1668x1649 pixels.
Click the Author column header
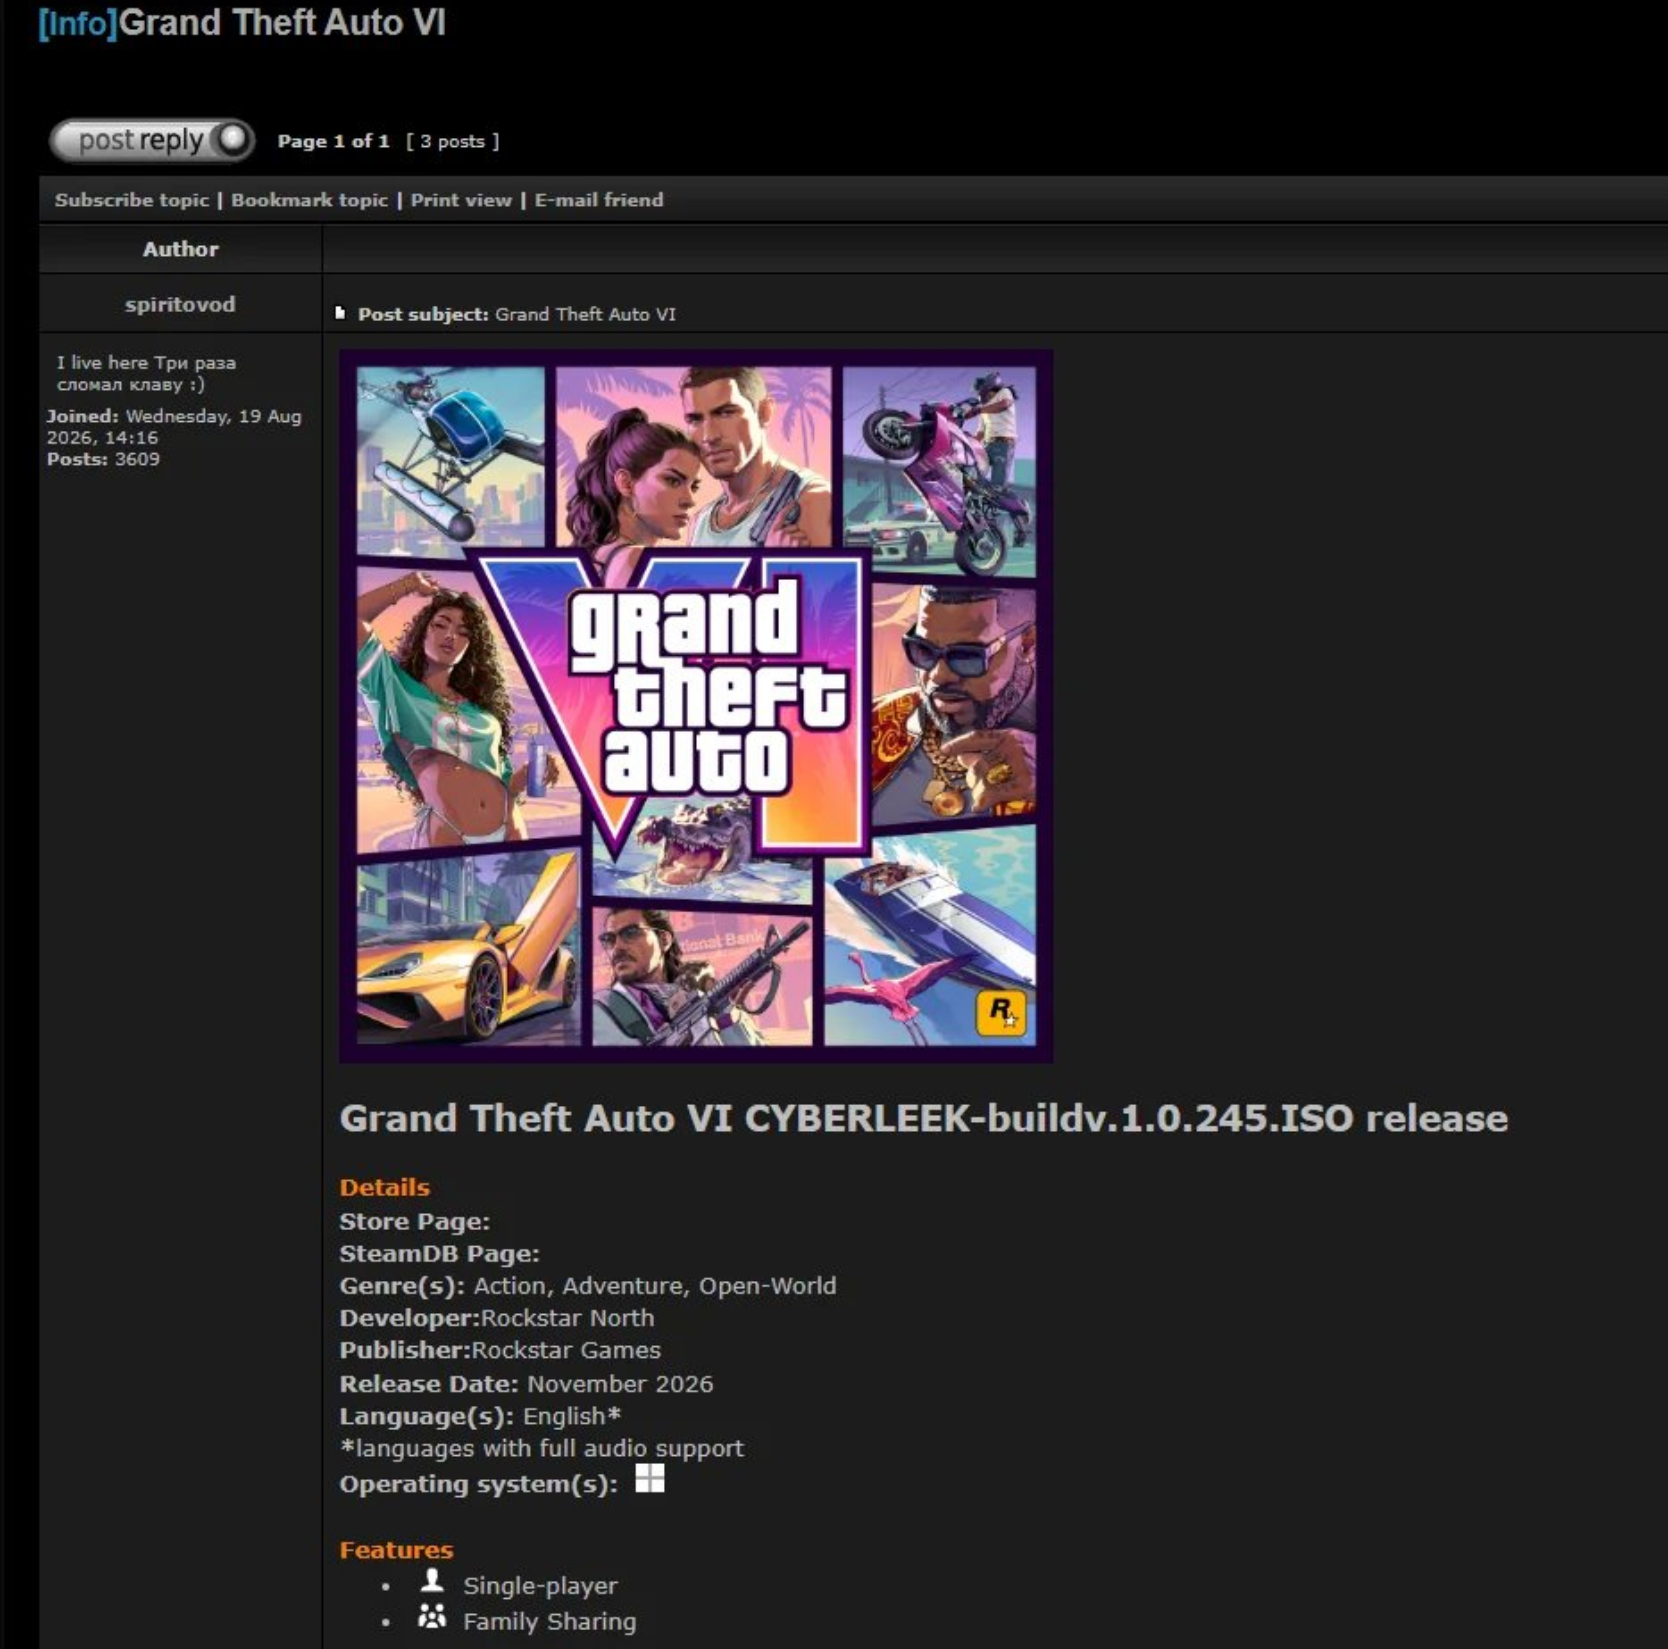180,249
